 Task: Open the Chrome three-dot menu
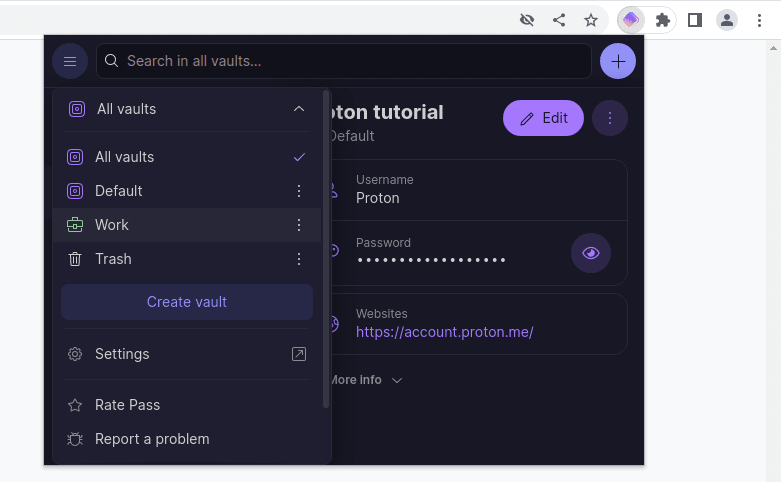(x=759, y=20)
